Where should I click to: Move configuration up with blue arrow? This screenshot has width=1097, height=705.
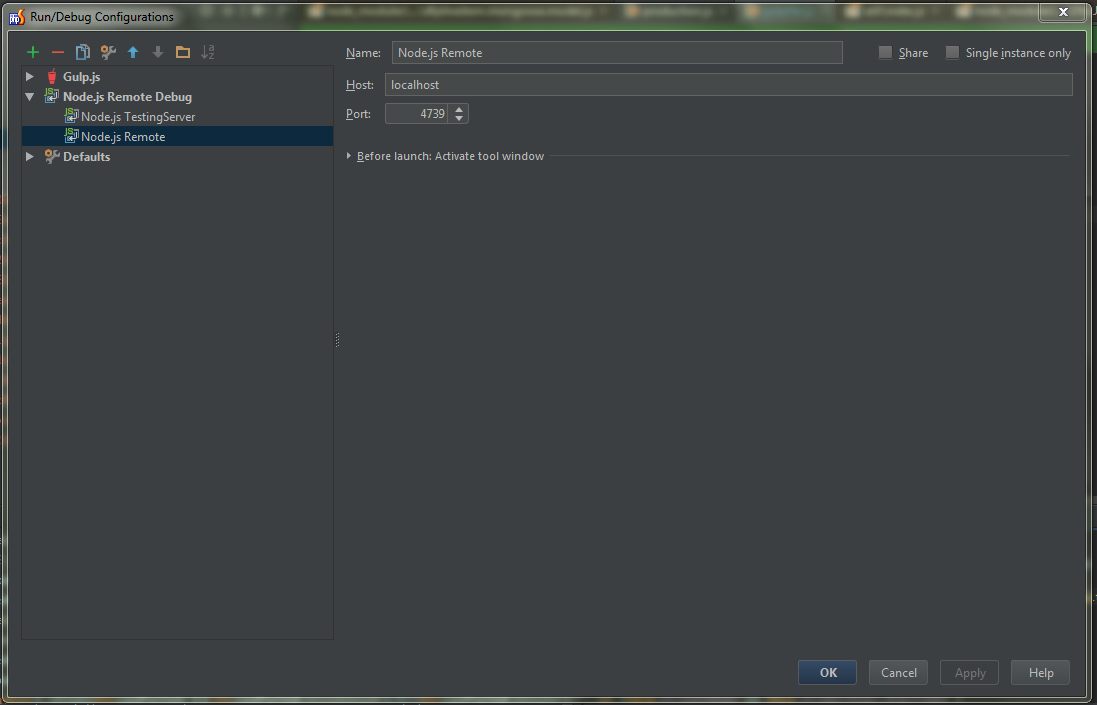click(133, 52)
